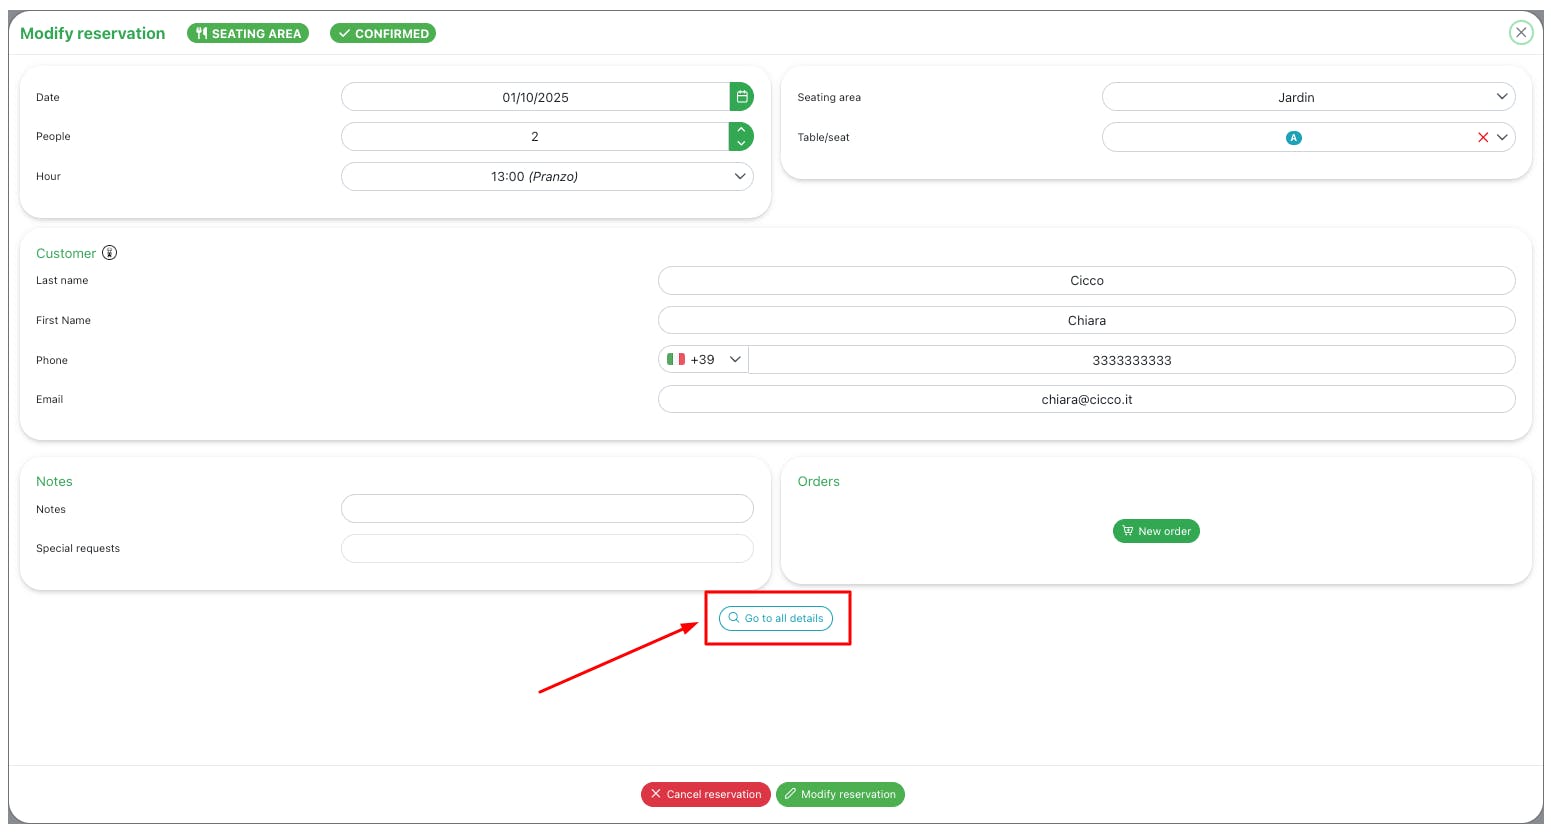This screenshot has height=835, width=1551.
Task: Expand the Seating area dropdown showing Jardin
Action: point(1308,97)
